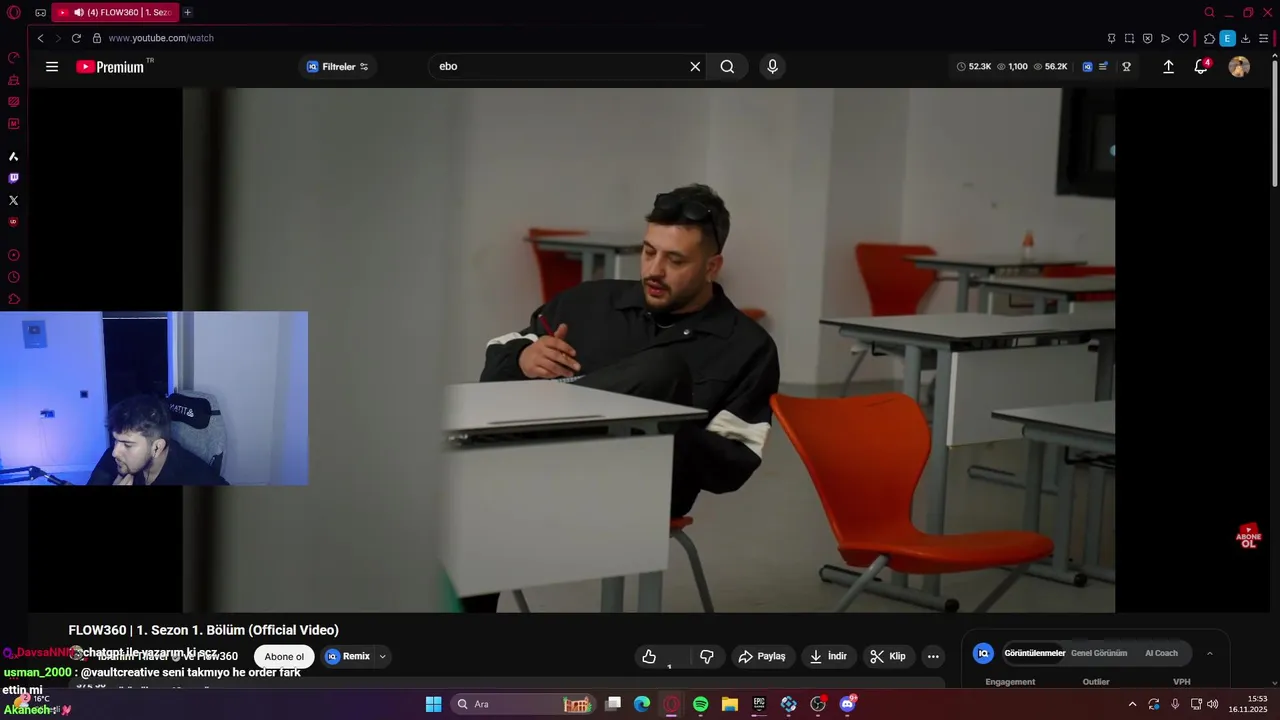
Task: Click the address bar URL
Action: point(161,38)
